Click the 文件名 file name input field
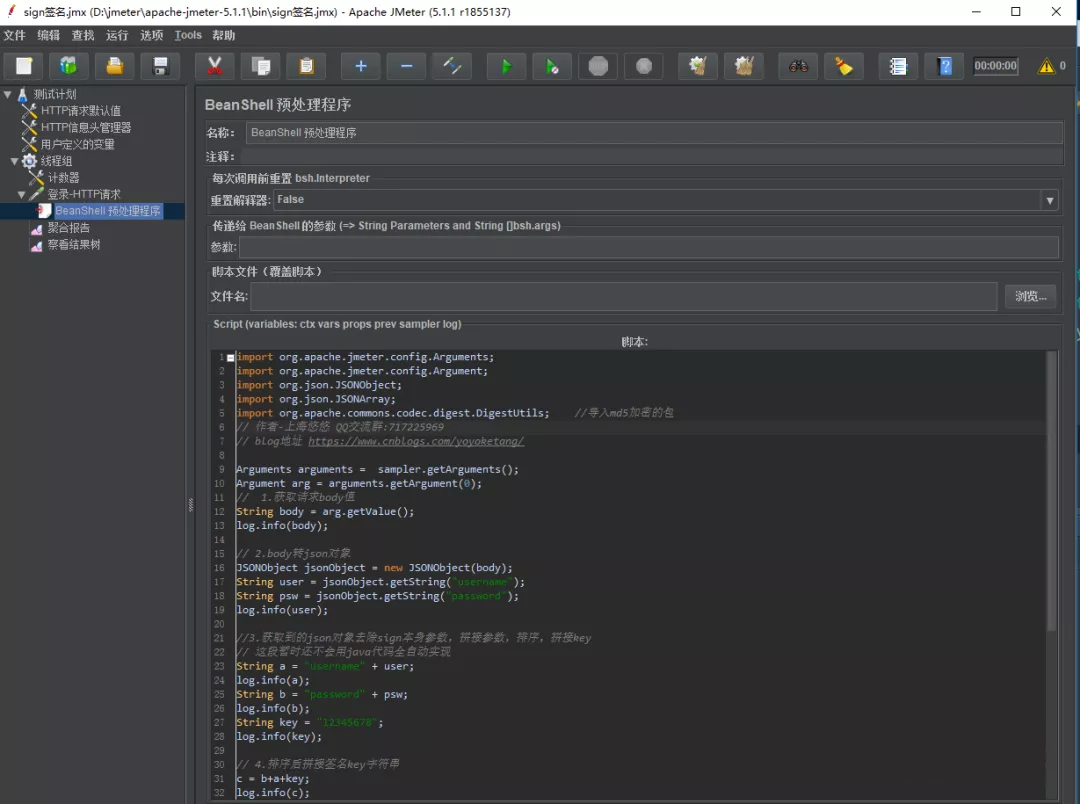This screenshot has height=804, width=1080. 624,296
